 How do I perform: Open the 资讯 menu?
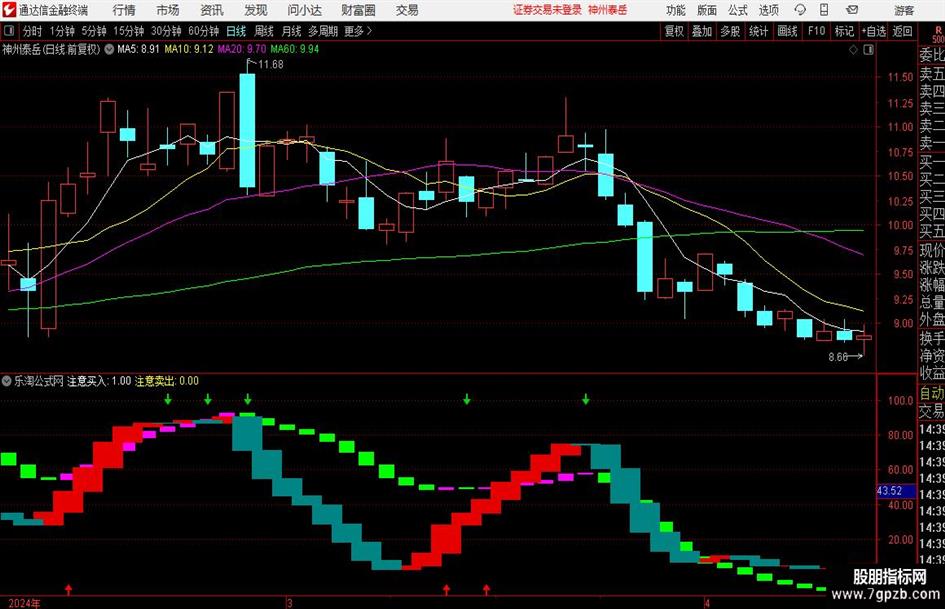[x=212, y=10]
